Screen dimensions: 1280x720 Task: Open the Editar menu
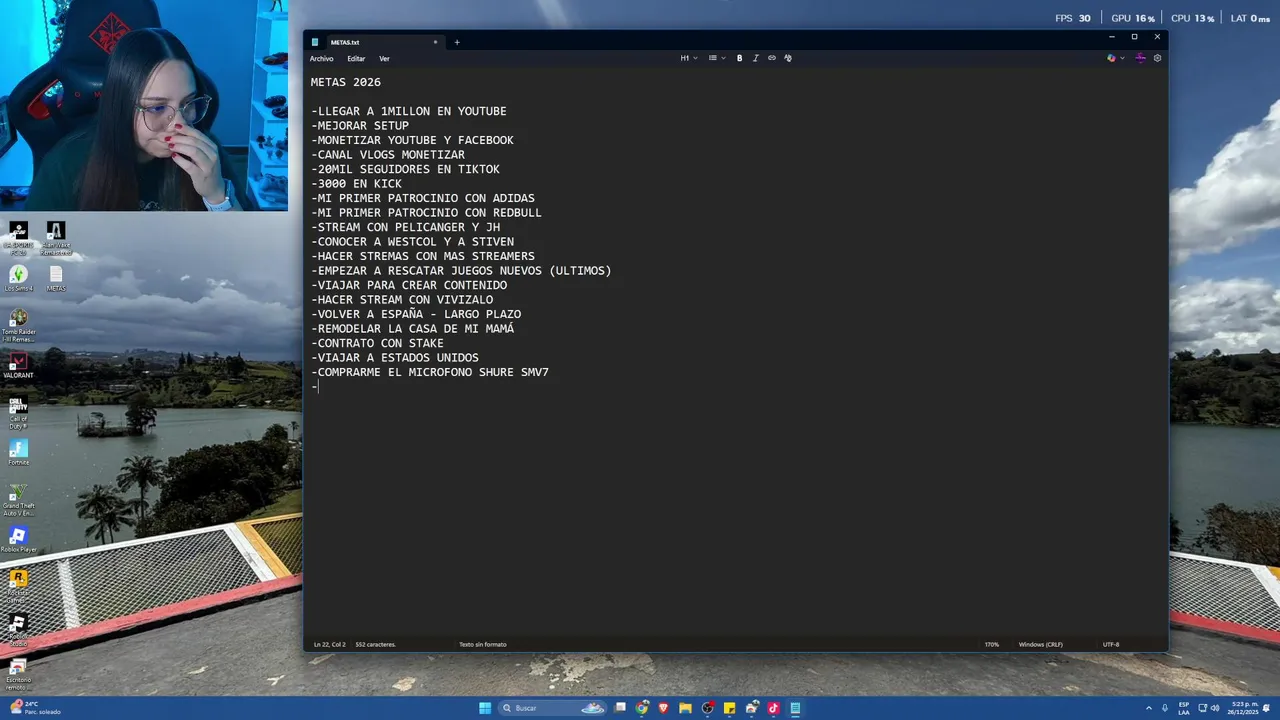(356, 59)
